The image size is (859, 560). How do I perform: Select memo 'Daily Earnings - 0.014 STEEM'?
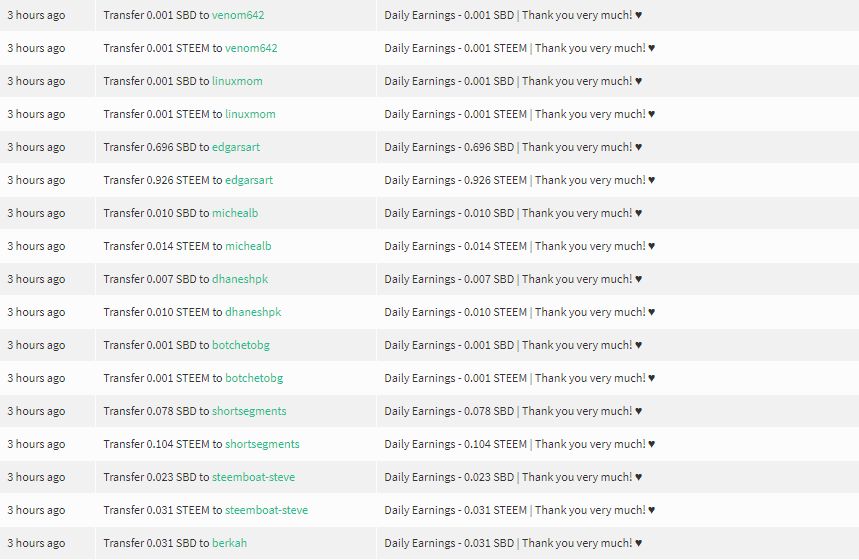[x=456, y=246]
